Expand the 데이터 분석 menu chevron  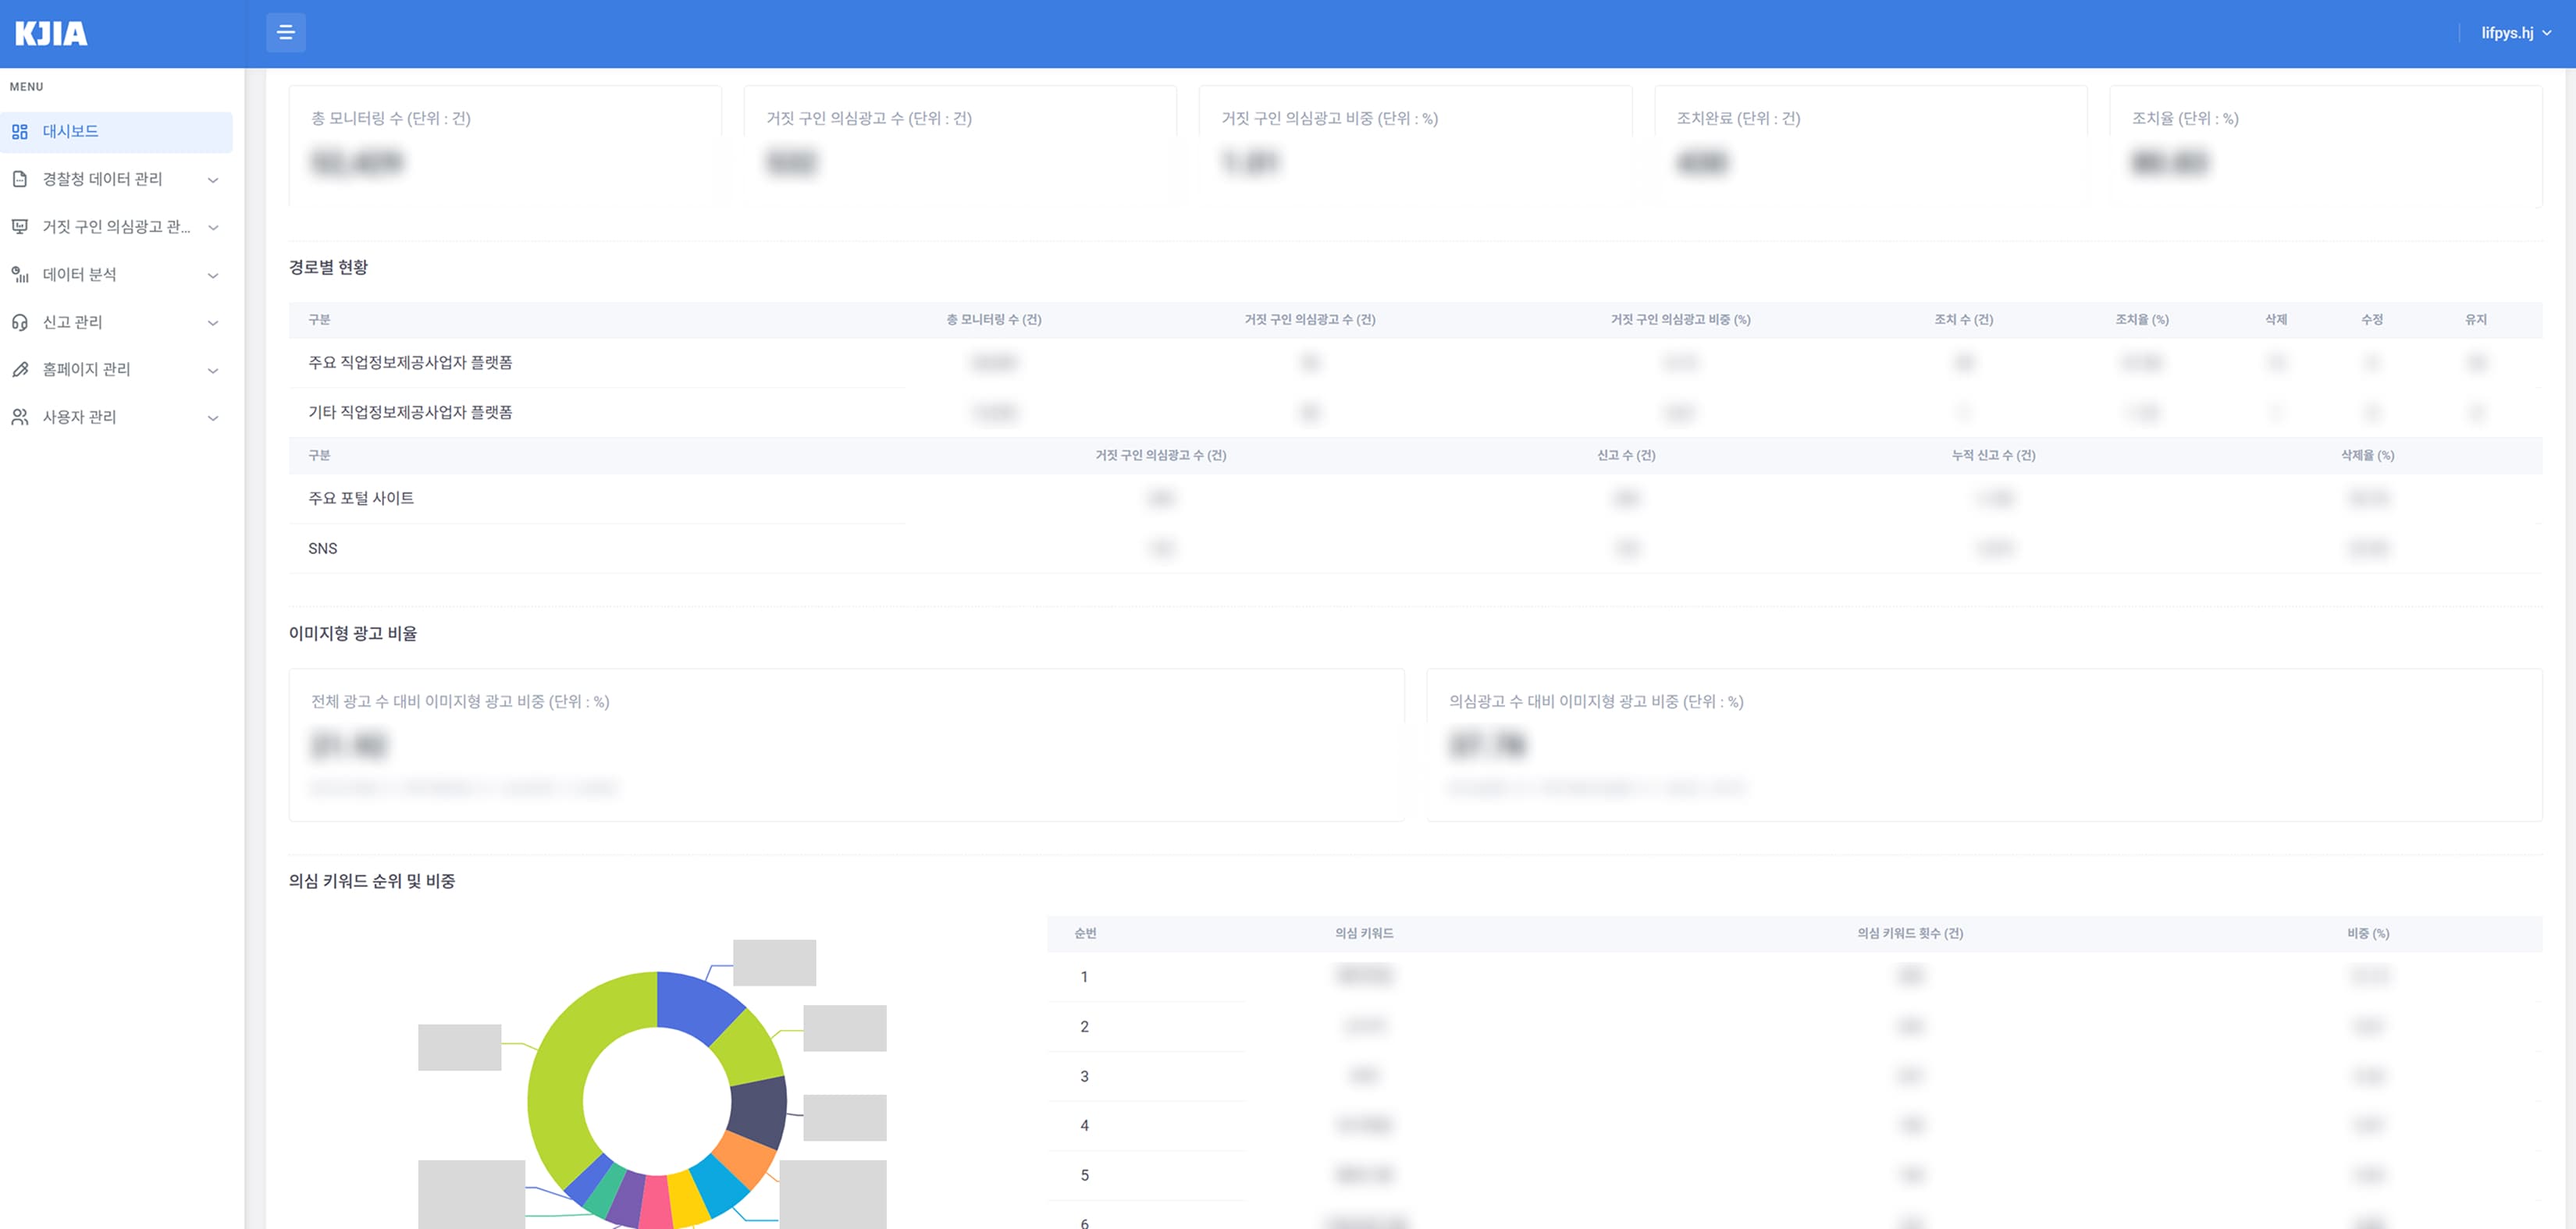tap(213, 275)
